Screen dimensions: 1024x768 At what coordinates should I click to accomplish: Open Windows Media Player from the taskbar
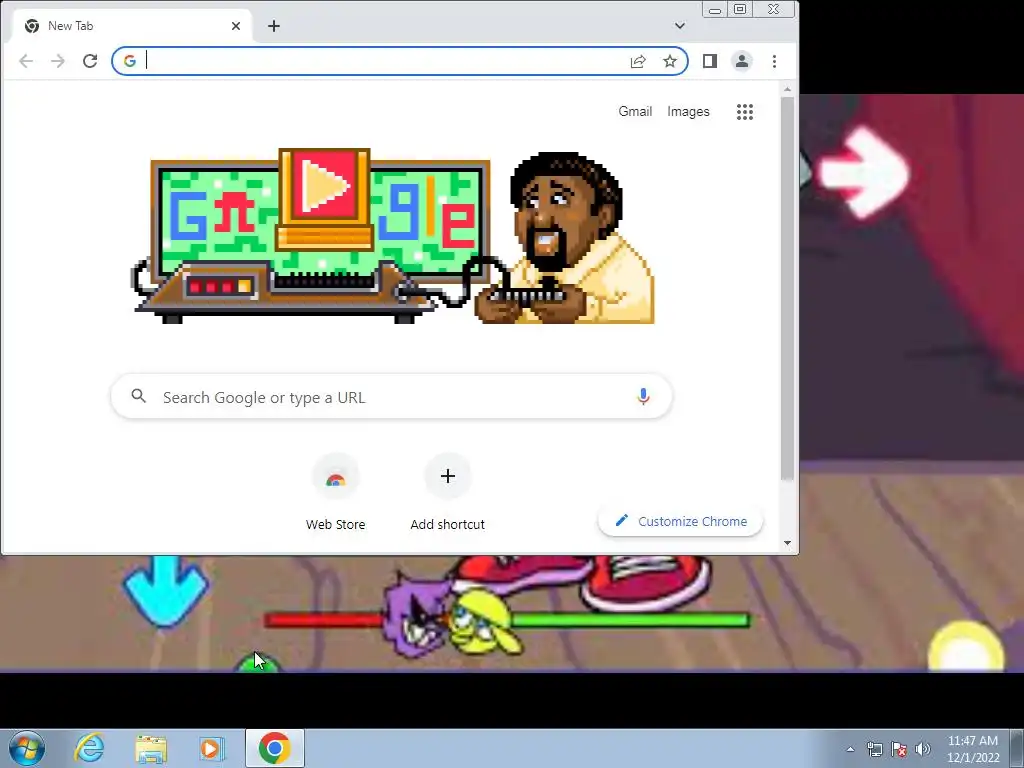[211, 748]
